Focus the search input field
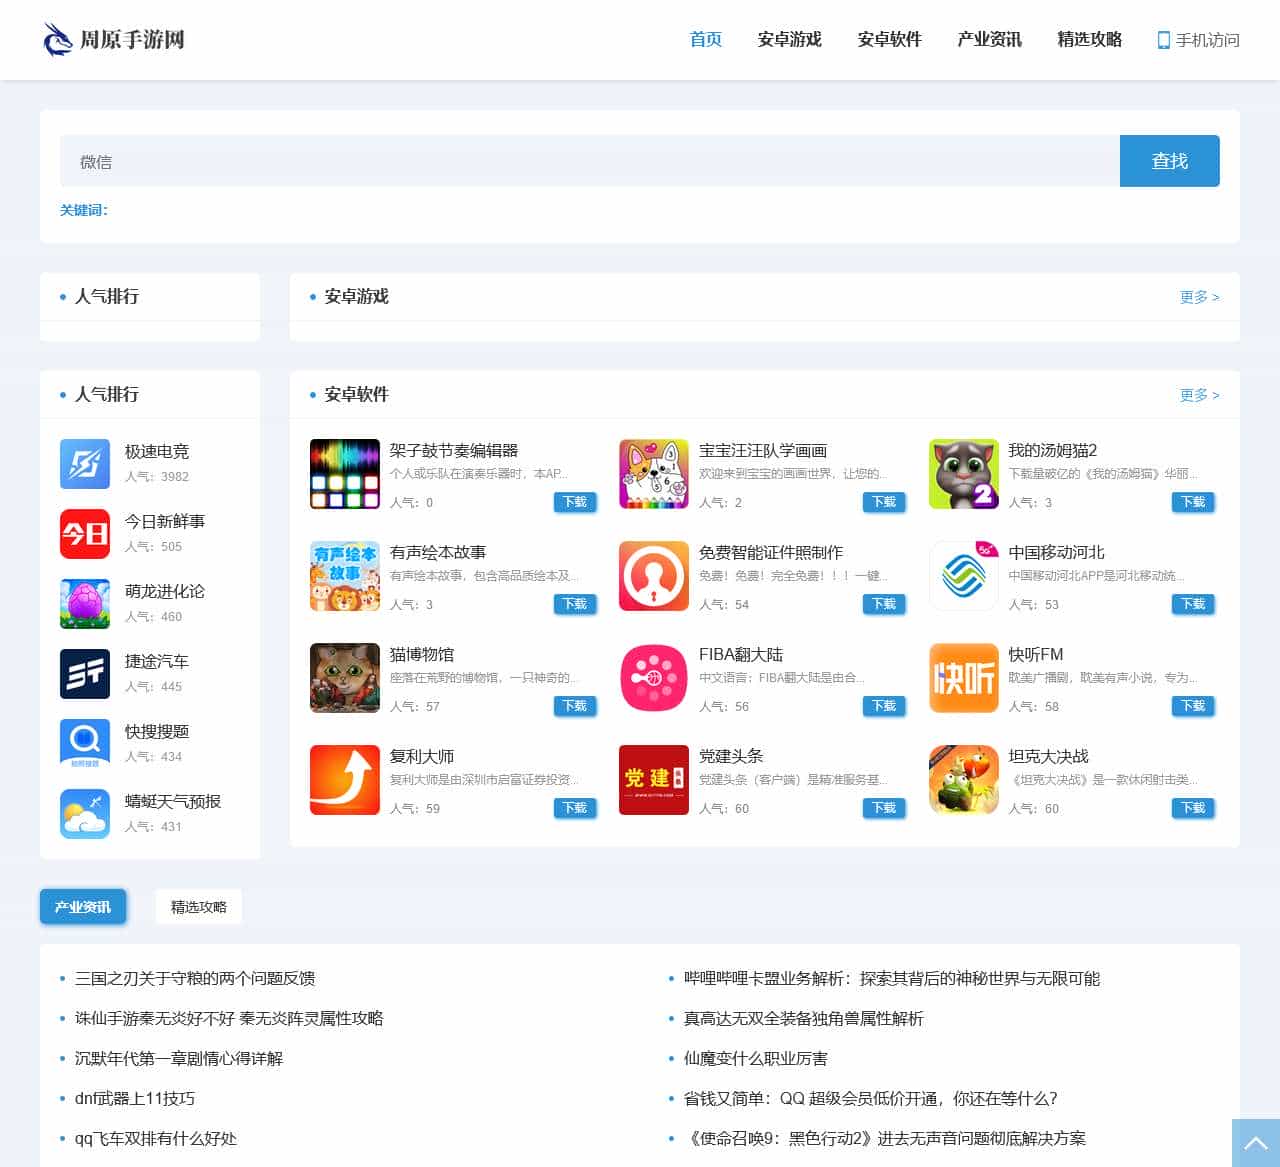This screenshot has height=1167, width=1280. (589, 161)
